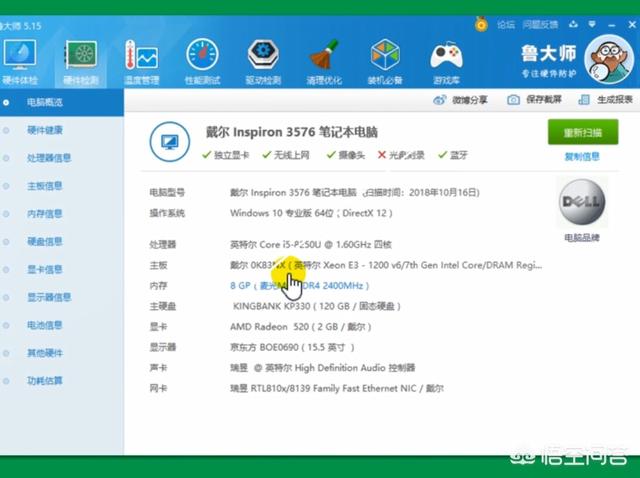Share via 微博分享 Weibo button
Image resolution: width=640 pixels, height=478 pixels.
click(x=461, y=100)
